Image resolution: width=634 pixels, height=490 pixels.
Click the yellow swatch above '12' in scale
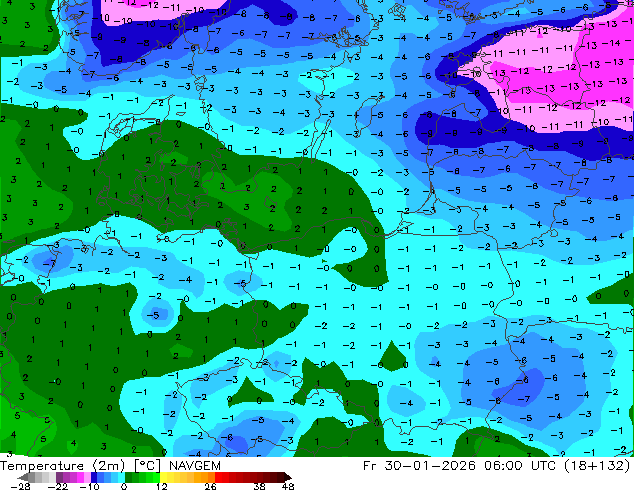click(163, 477)
